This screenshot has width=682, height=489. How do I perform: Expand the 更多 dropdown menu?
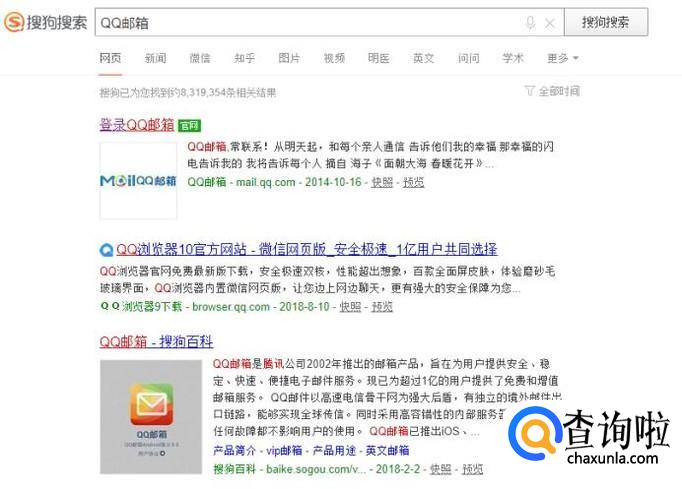click(562, 58)
